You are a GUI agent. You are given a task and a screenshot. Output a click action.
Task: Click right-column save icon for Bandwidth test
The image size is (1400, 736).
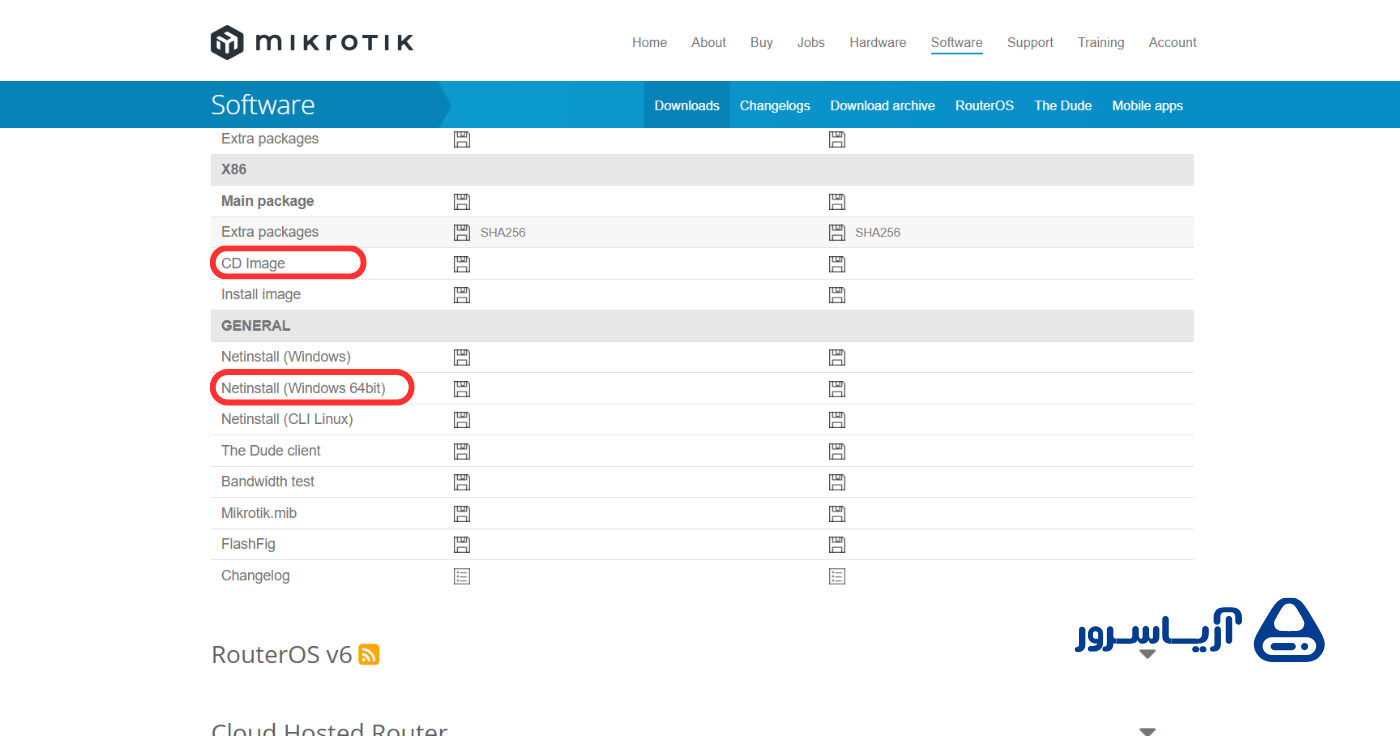pyautogui.click(x=837, y=482)
